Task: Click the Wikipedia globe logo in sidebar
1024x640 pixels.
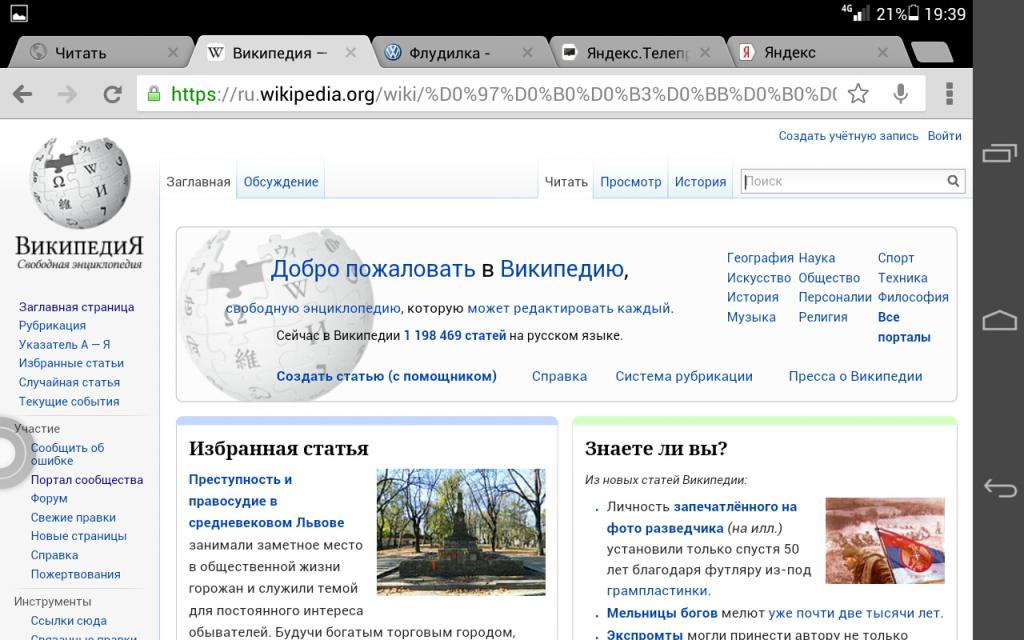Action: (x=80, y=182)
